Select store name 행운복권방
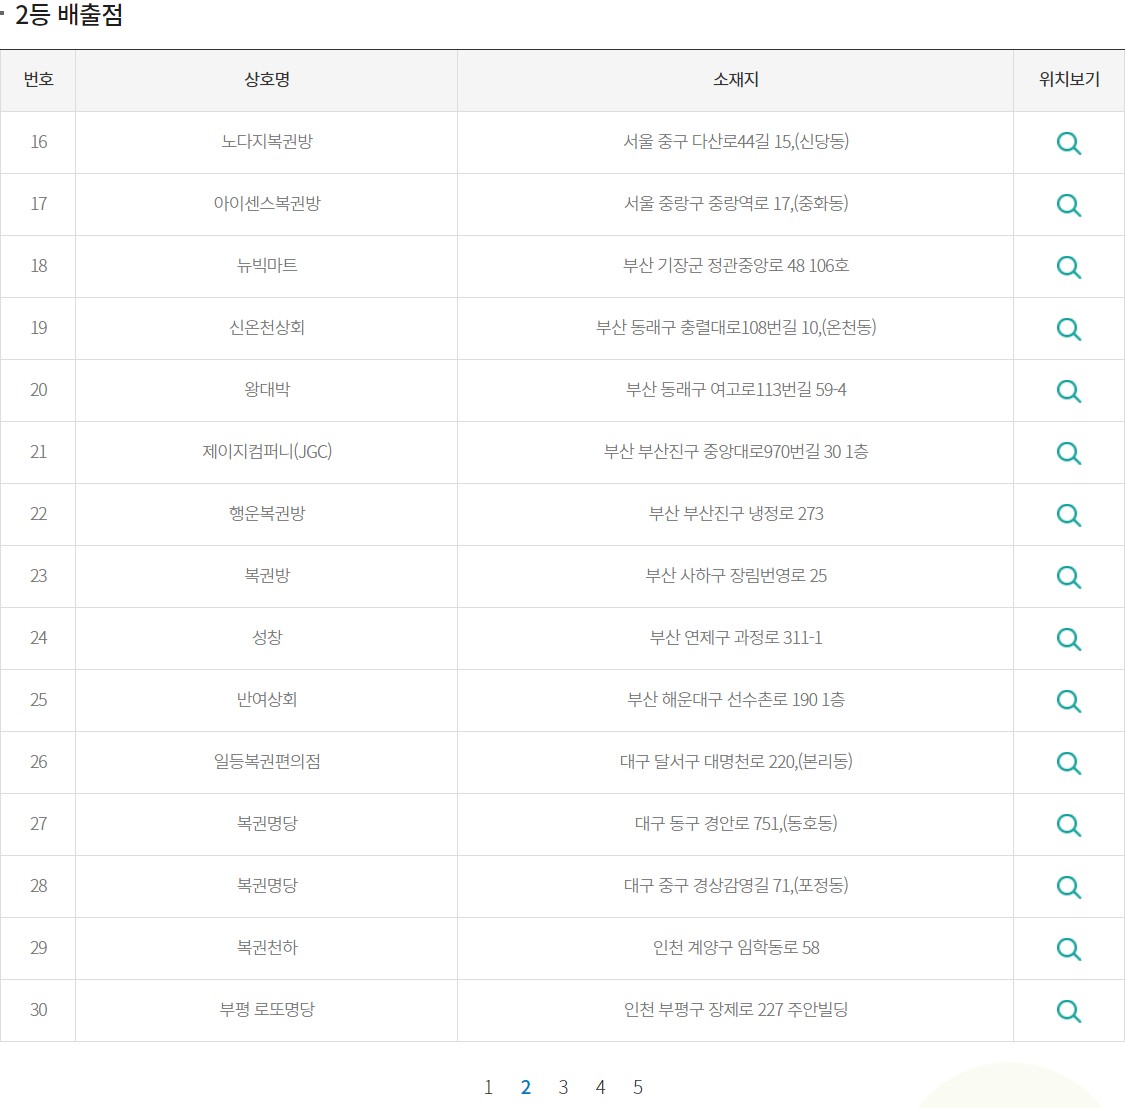Screen dimensions: 1125x1108 click(267, 513)
